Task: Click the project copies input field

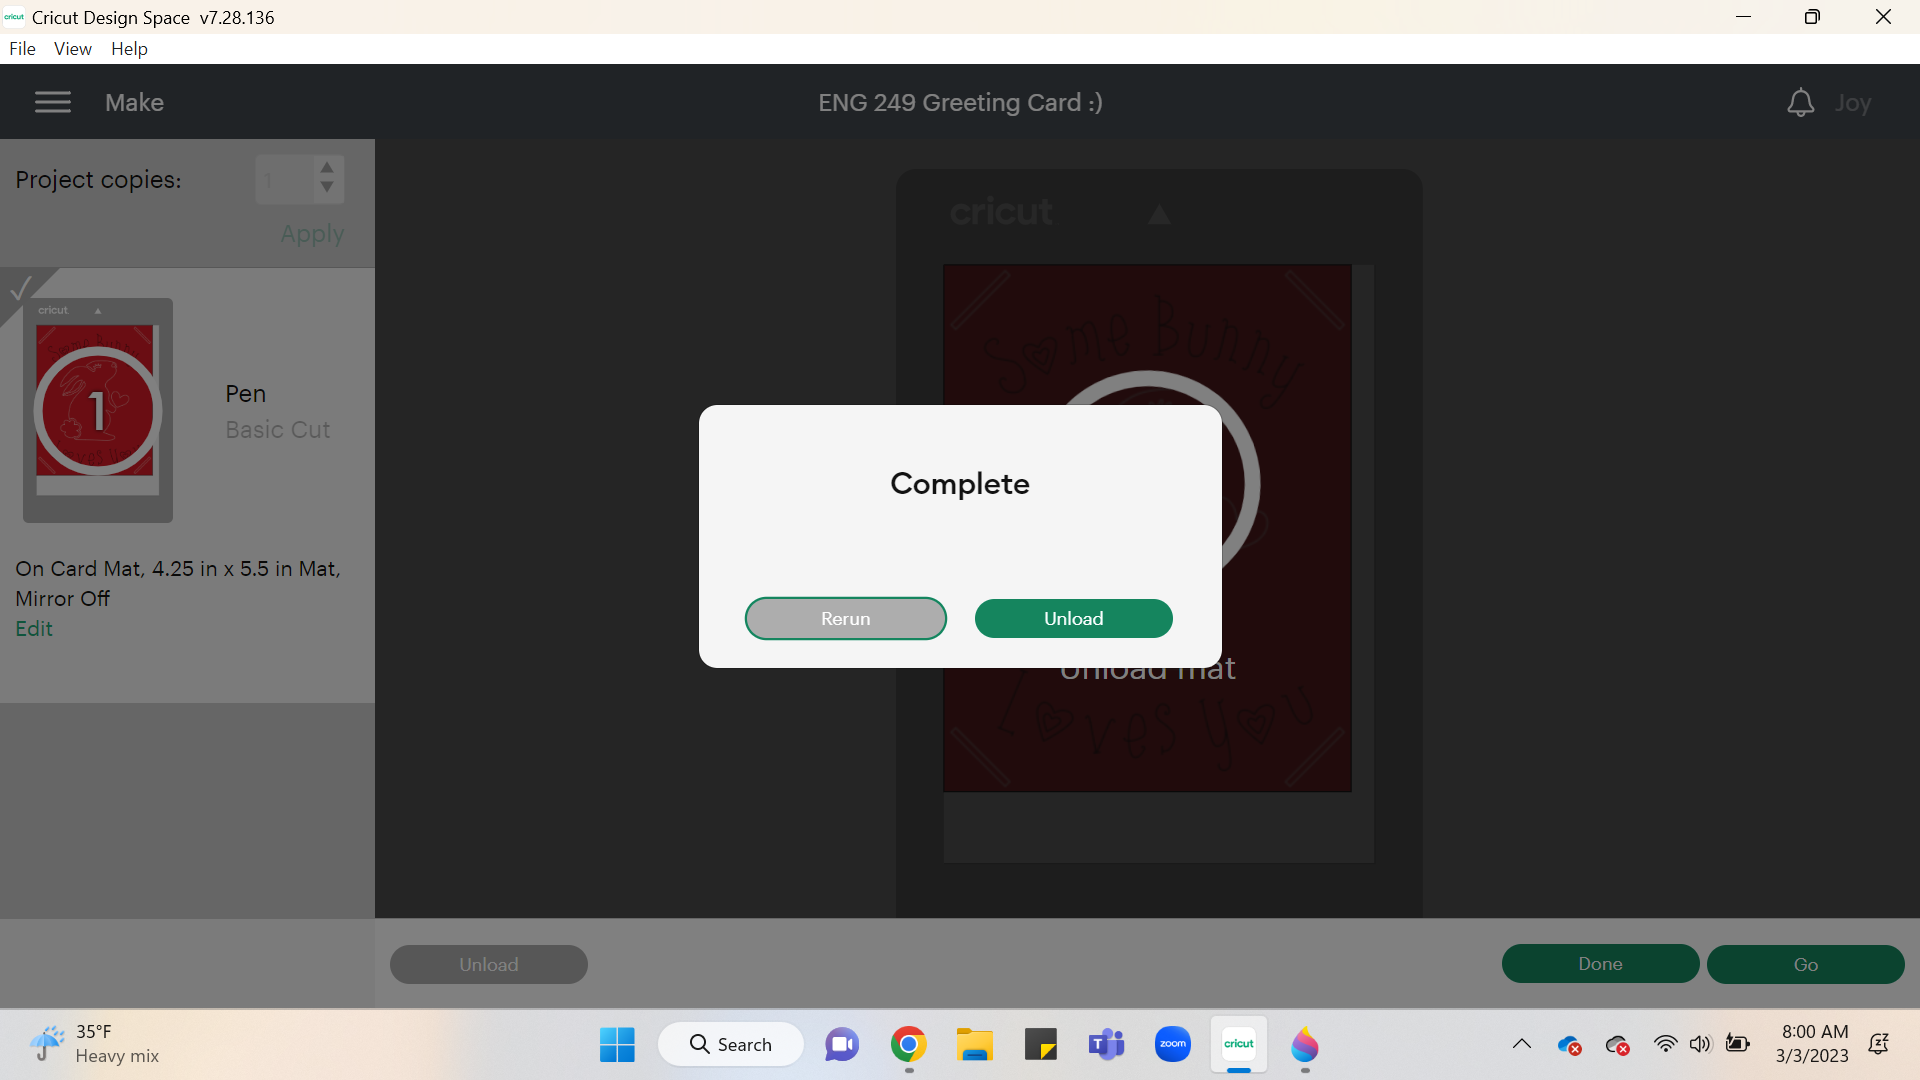Action: (283, 180)
